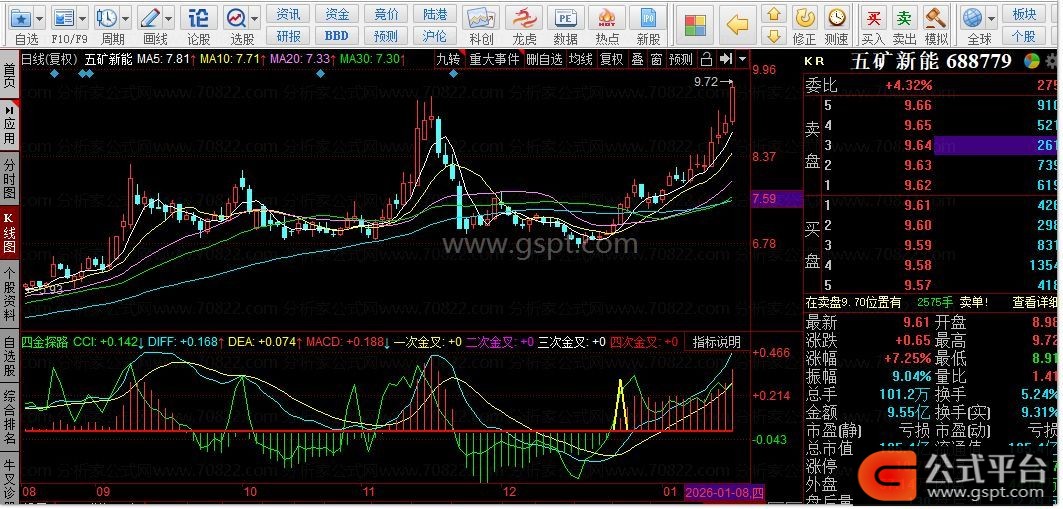This screenshot has width=1063, height=509.
Task: Open the 模拟 gavel simulation tool
Action: tap(936, 24)
